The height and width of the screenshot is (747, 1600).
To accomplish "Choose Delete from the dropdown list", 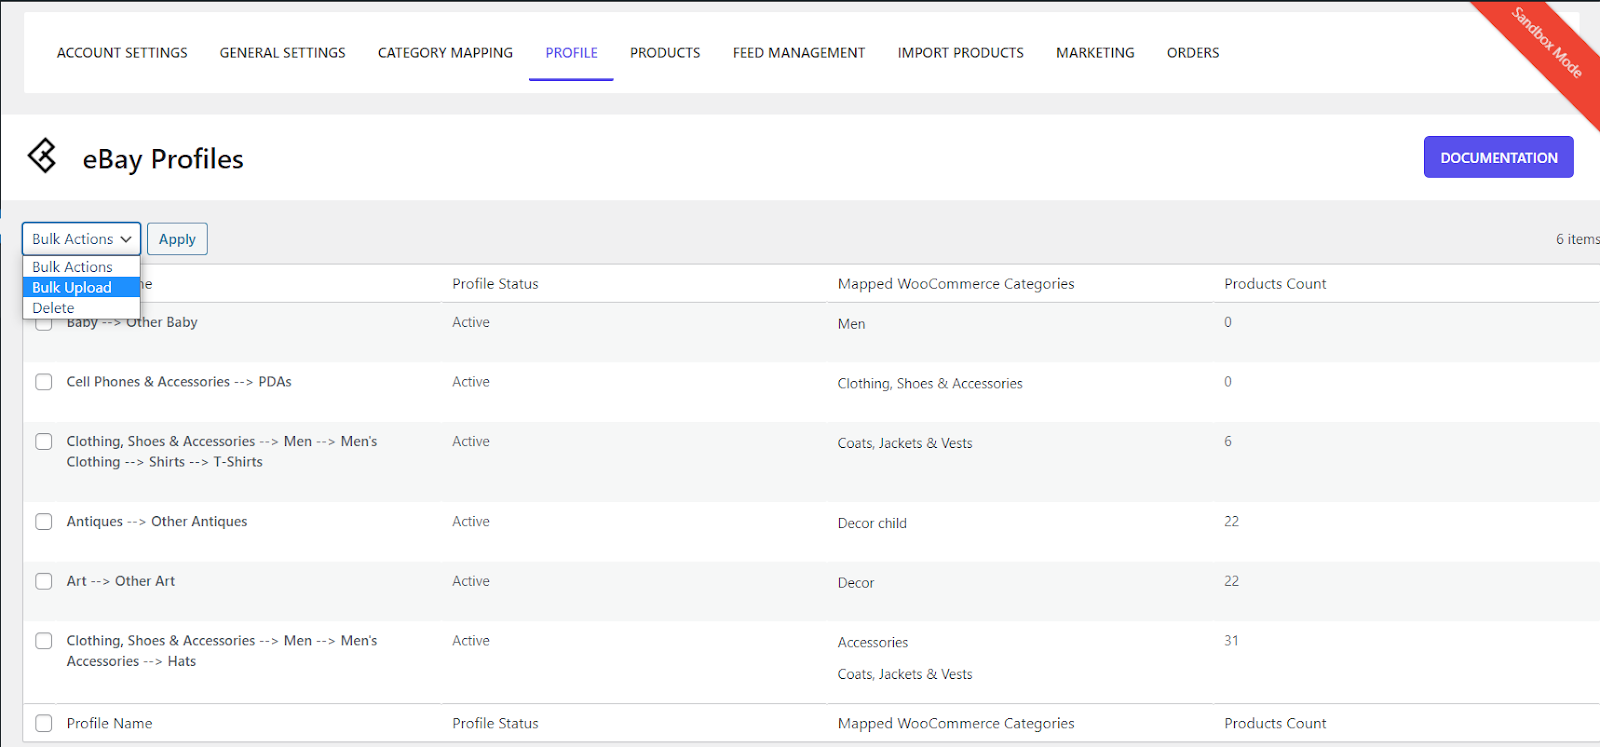I will click(x=81, y=308).
